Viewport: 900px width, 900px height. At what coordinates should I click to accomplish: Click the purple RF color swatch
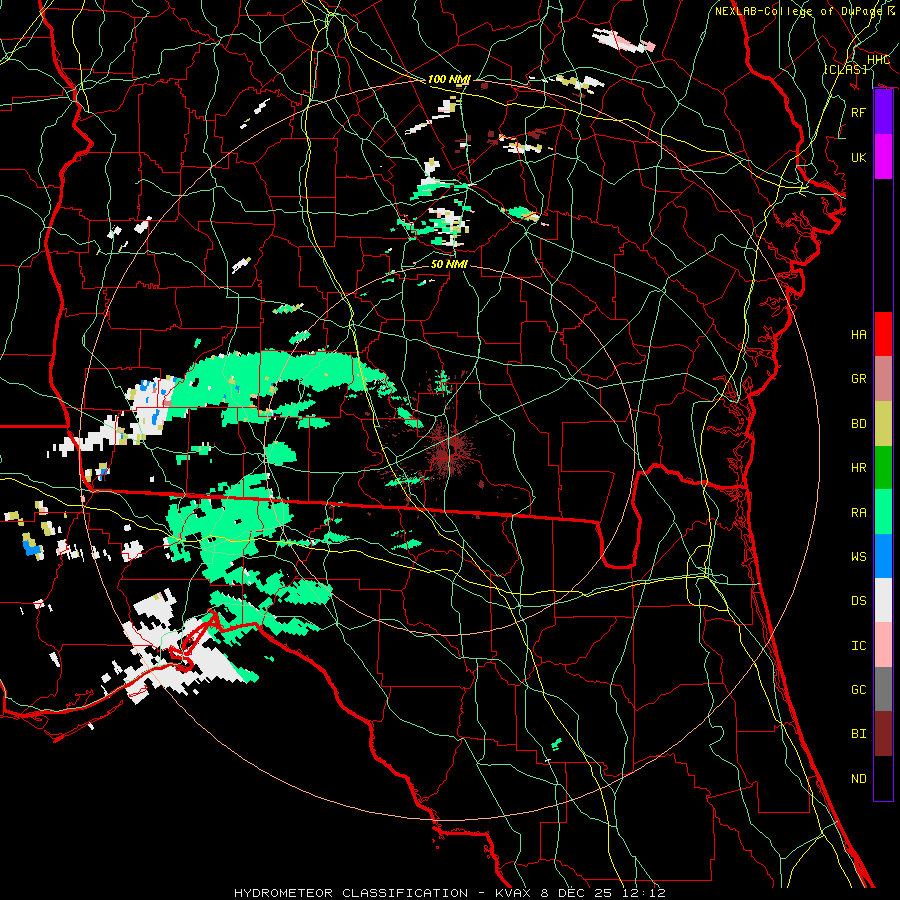(x=883, y=112)
